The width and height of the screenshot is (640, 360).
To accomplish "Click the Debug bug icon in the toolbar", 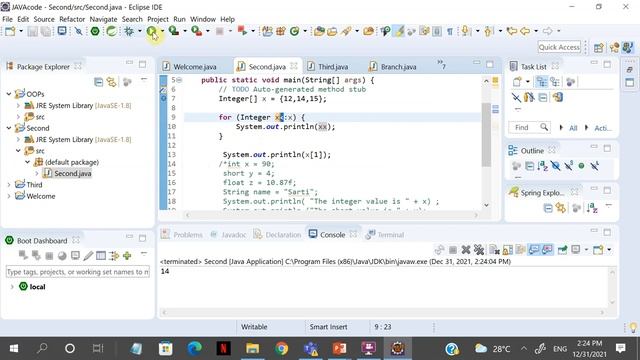I will [x=129, y=31].
